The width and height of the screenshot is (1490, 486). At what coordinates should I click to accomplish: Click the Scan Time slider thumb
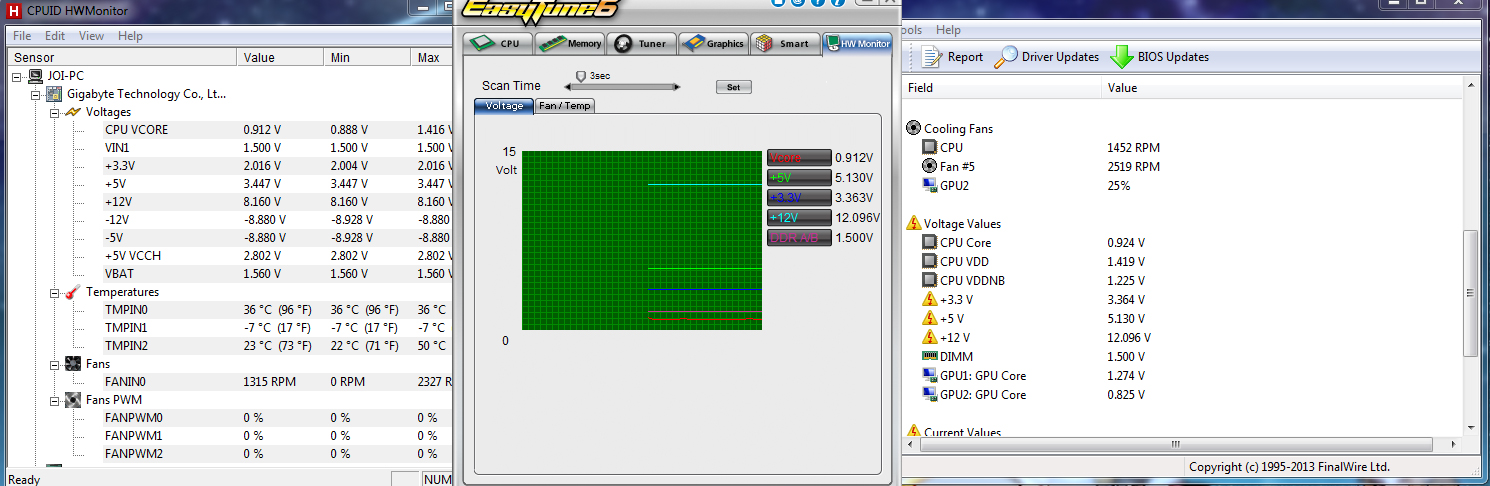coord(579,75)
